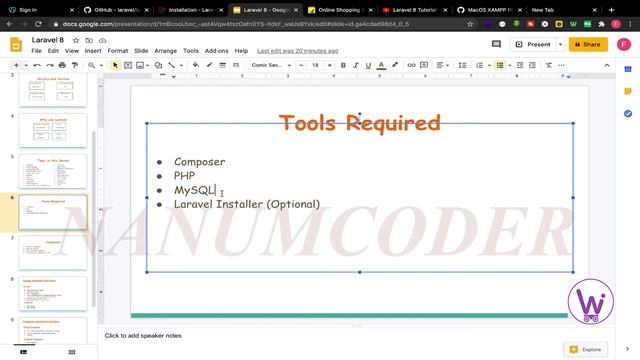Screen dimensions: 640x360
Task: Collapse the menus with chevron up
Action: [607, 65]
